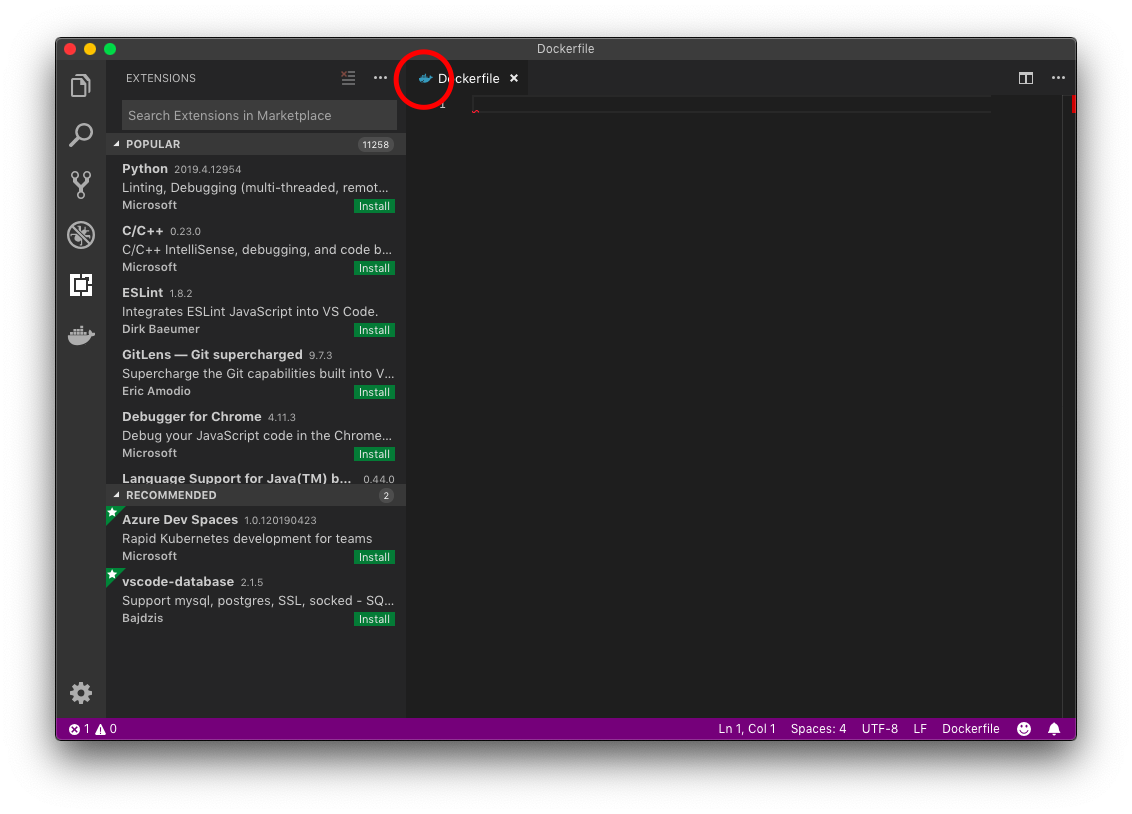Click the editor vertical scrollbar

1071,406
